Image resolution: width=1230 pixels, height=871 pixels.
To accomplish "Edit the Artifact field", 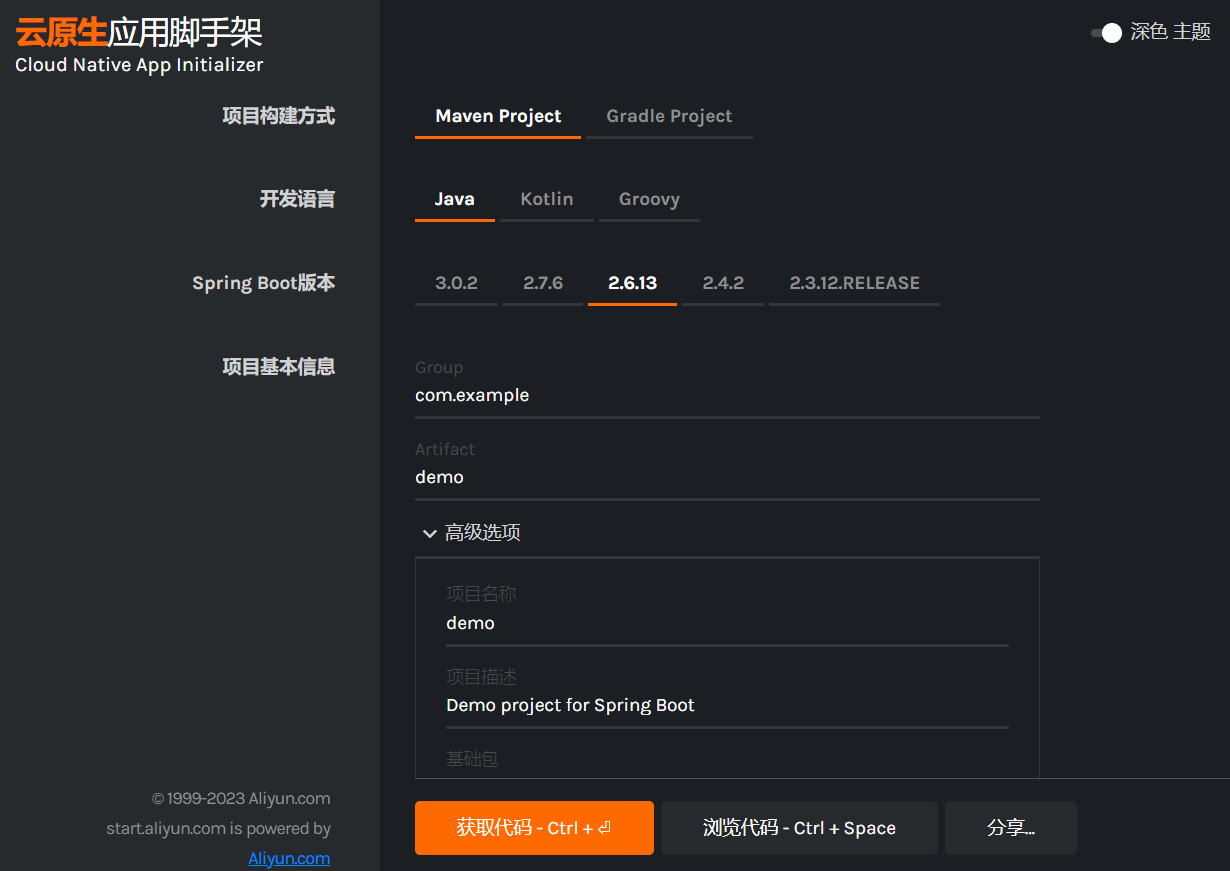I will [x=727, y=478].
